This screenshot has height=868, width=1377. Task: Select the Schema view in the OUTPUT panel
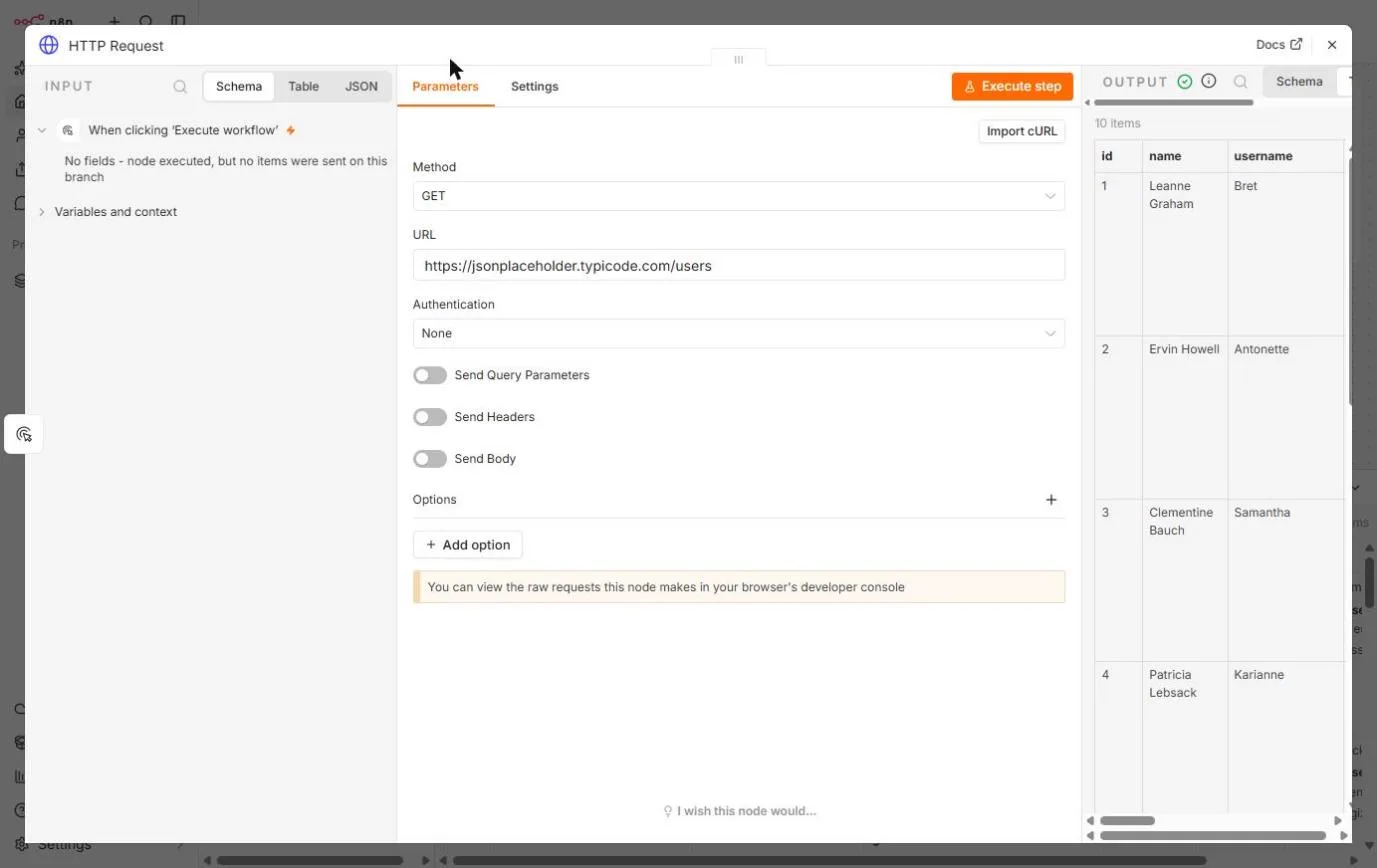pos(1299,82)
